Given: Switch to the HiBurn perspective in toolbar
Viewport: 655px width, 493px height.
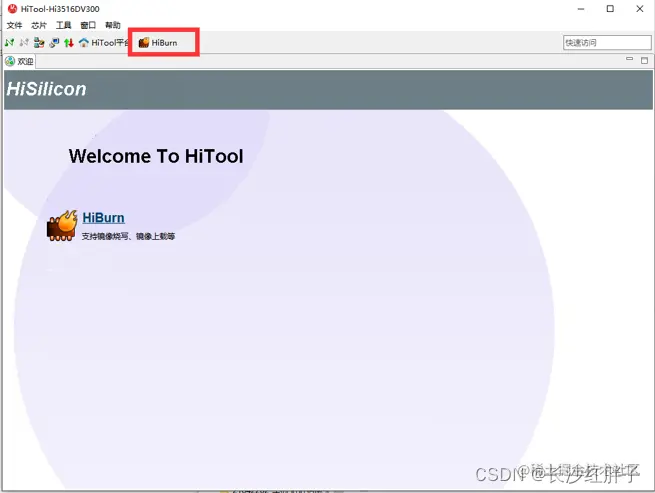Looking at the screenshot, I should pyautogui.click(x=158, y=43).
